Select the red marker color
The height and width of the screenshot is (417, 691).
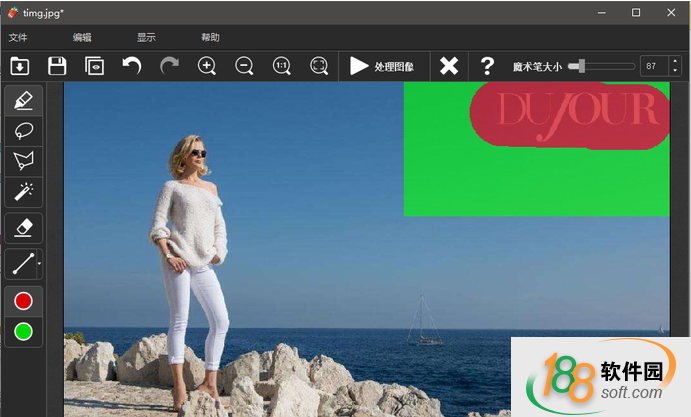[x=24, y=301]
